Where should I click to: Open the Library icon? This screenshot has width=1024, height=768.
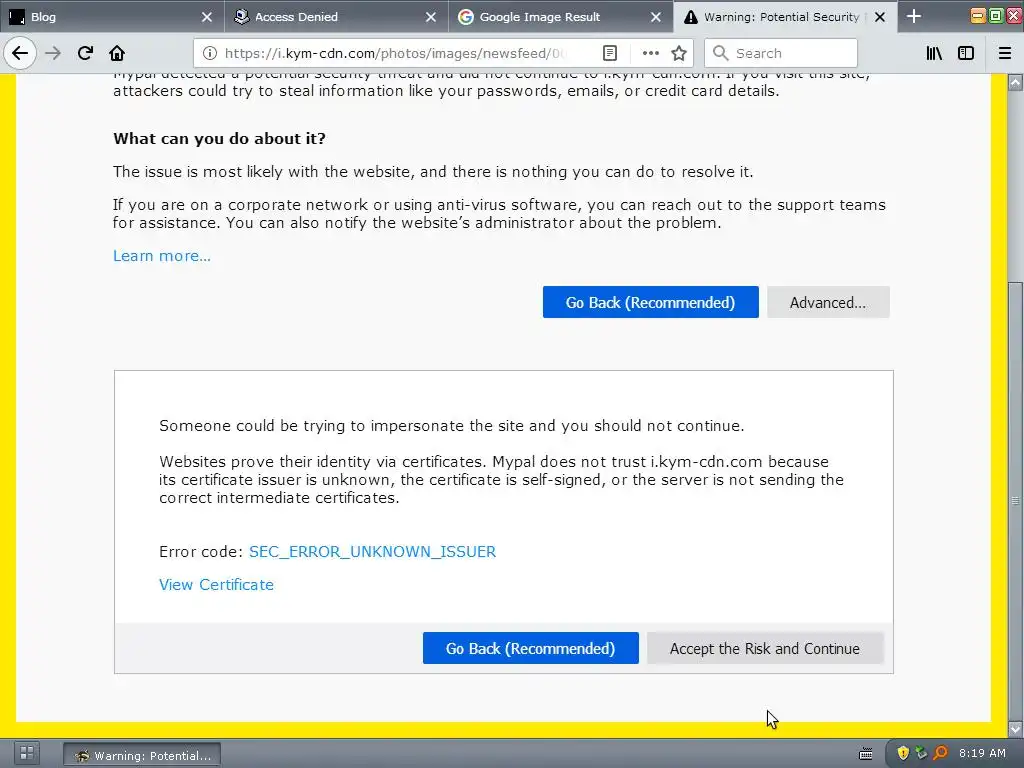pos(934,53)
